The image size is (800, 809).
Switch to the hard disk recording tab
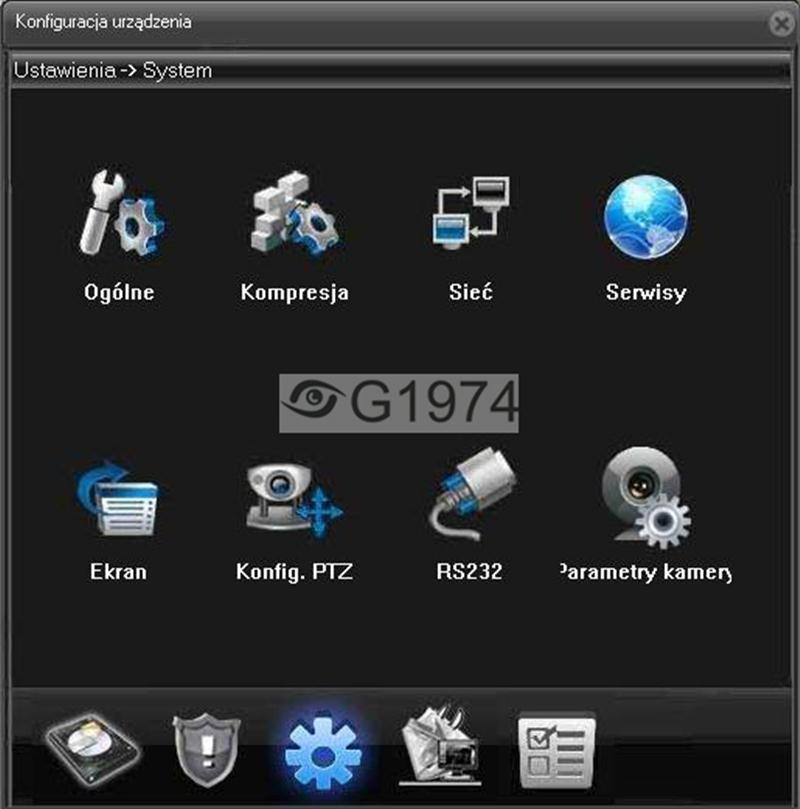point(92,750)
